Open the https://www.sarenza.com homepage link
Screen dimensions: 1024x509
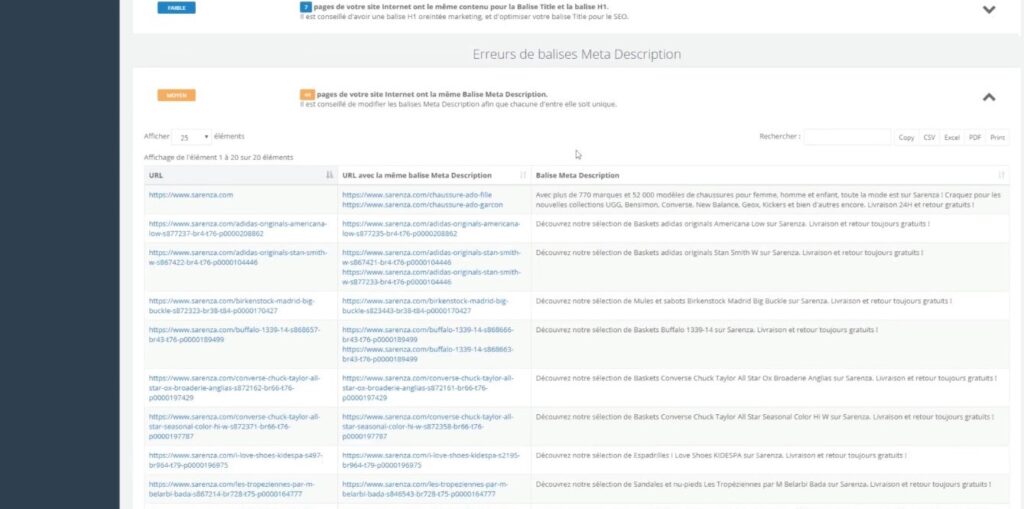[191, 195]
